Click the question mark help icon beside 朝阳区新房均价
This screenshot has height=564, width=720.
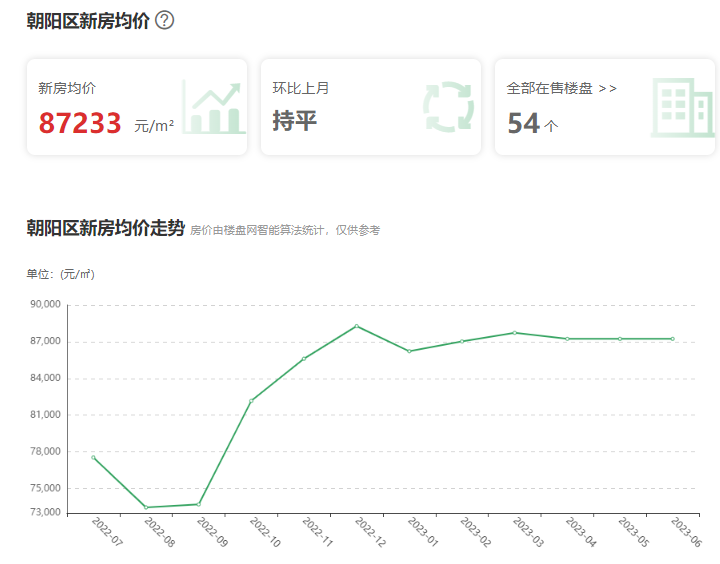click(x=165, y=20)
